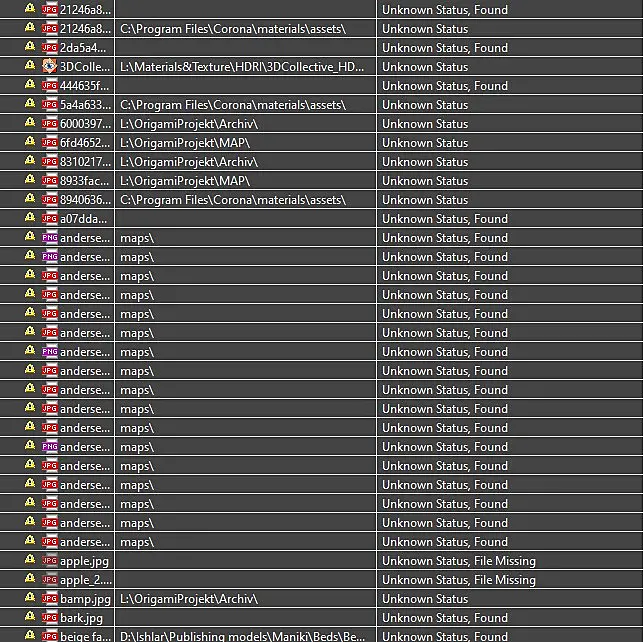The height and width of the screenshot is (642, 644).
Task: Select the file name 8933fac...
Action: click(x=85, y=181)
